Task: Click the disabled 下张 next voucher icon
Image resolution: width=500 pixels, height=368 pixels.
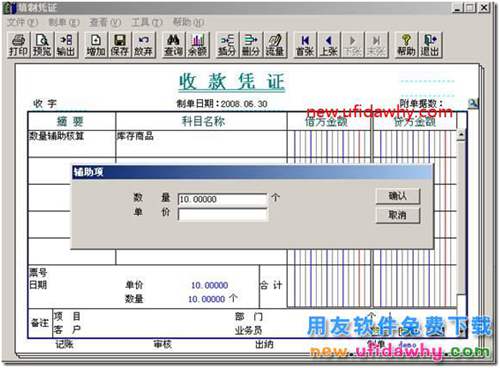Action: click(352, 45)
